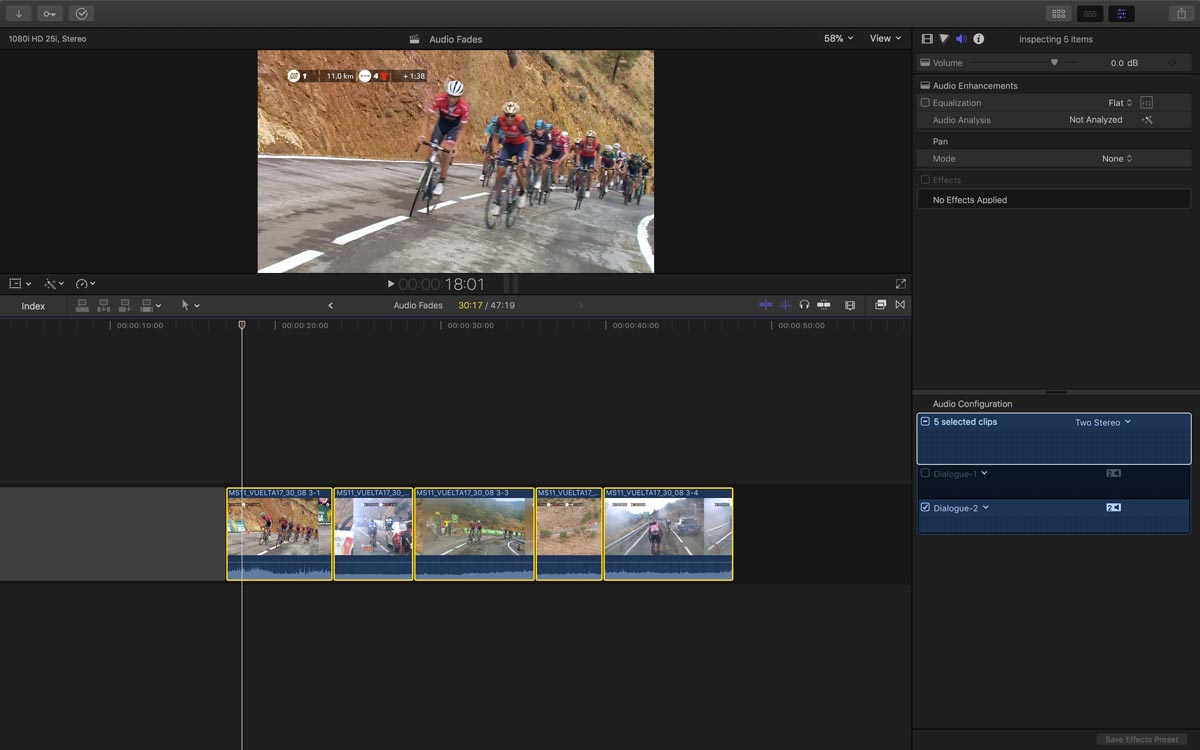This screenshot has height=750, width=1200.
Task: Open the keyword editor key icon
Action: tap(50, 14)
